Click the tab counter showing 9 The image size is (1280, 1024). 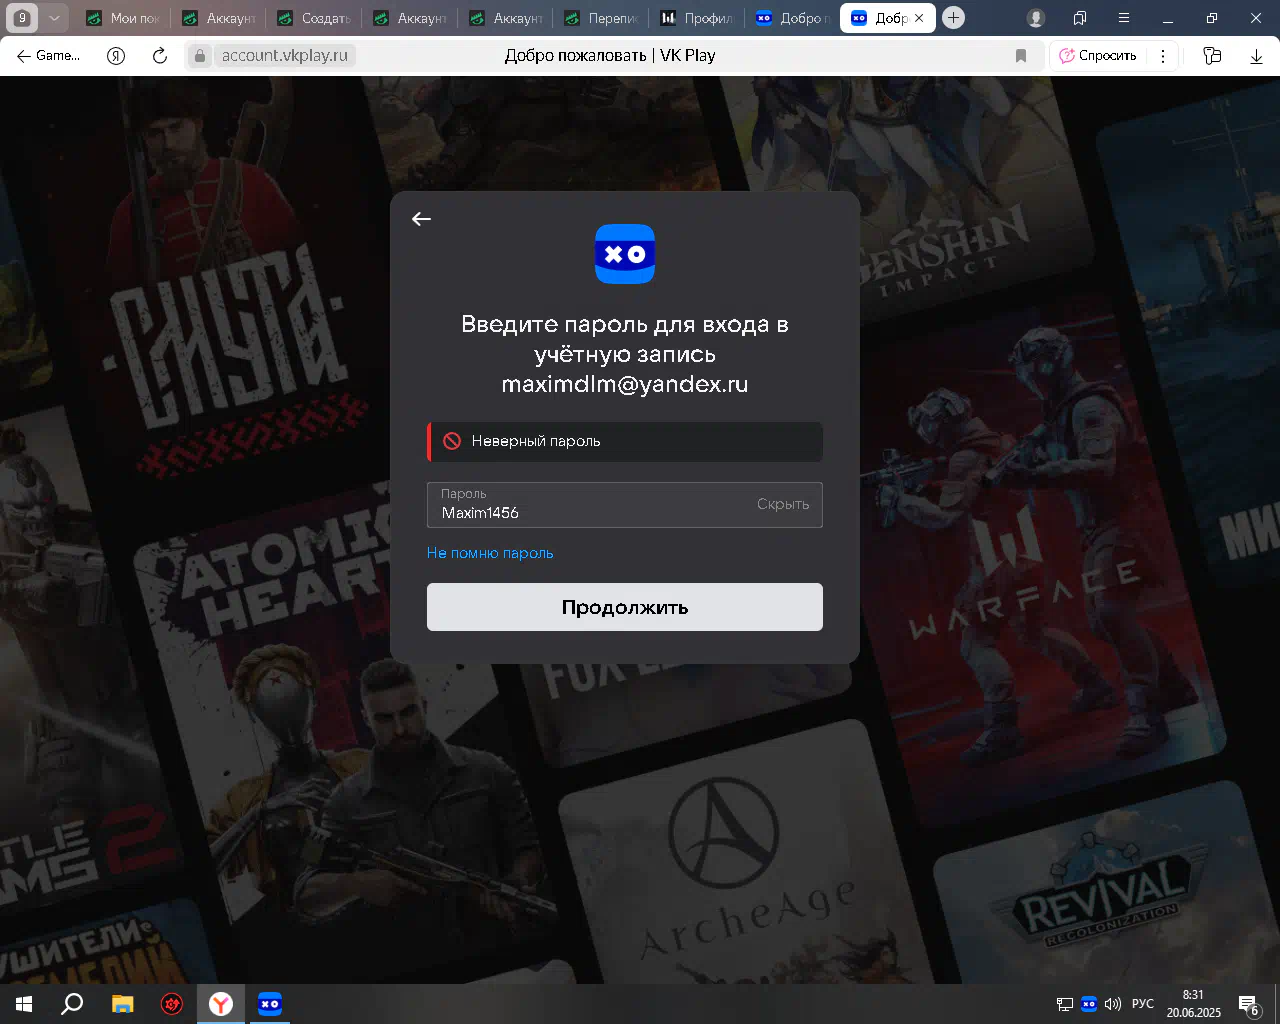(22, 18)
